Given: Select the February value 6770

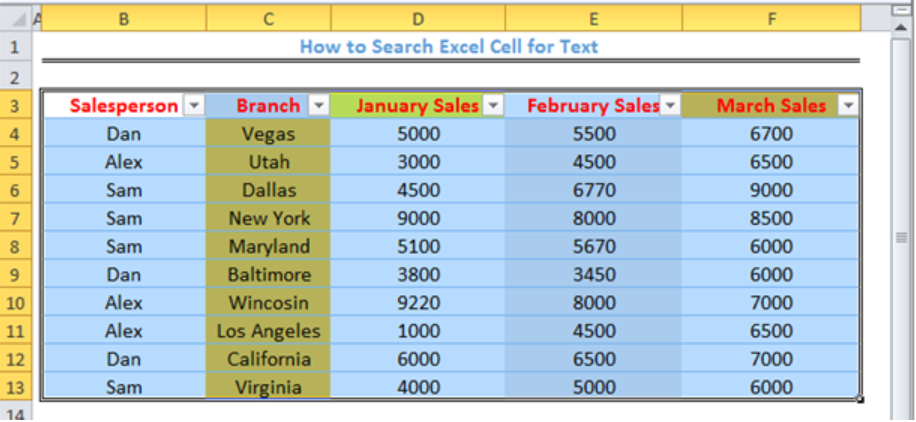Looking at the screenshot, I should click(x=594, y=190).
